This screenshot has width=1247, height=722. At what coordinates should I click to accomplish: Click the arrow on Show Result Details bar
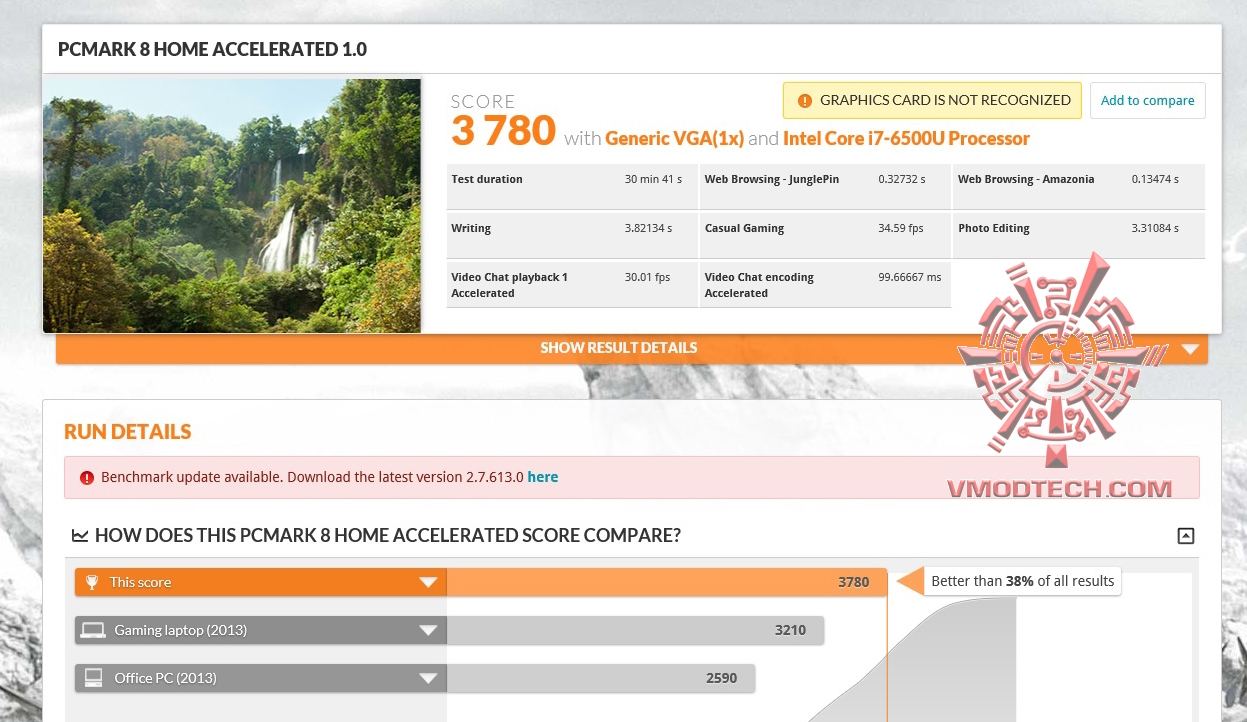(1190, 349)
